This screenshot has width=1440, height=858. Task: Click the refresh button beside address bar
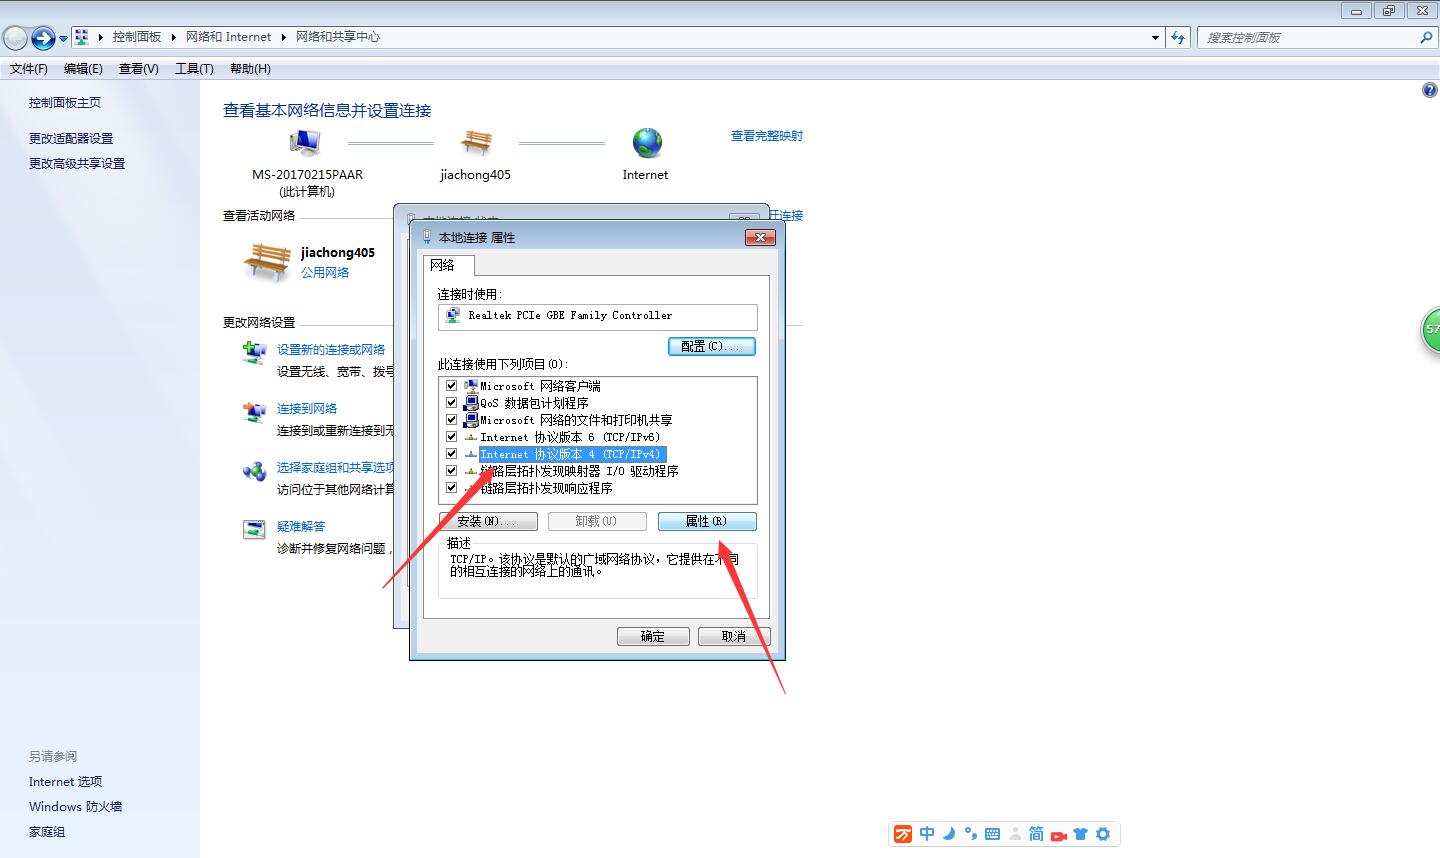[x=1178, y=38]
